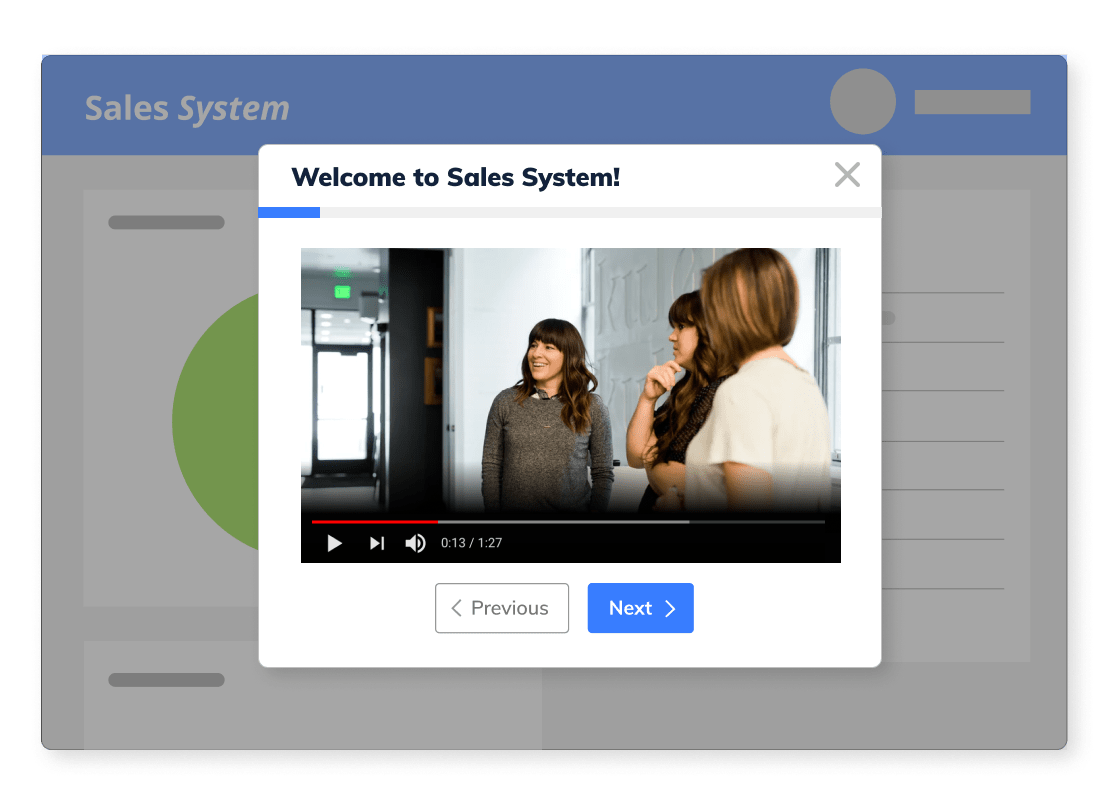Click the skip-to-next video icon
Image resolution: width=1108 pixels, height=805 pixels.
(x=377, y=543)
